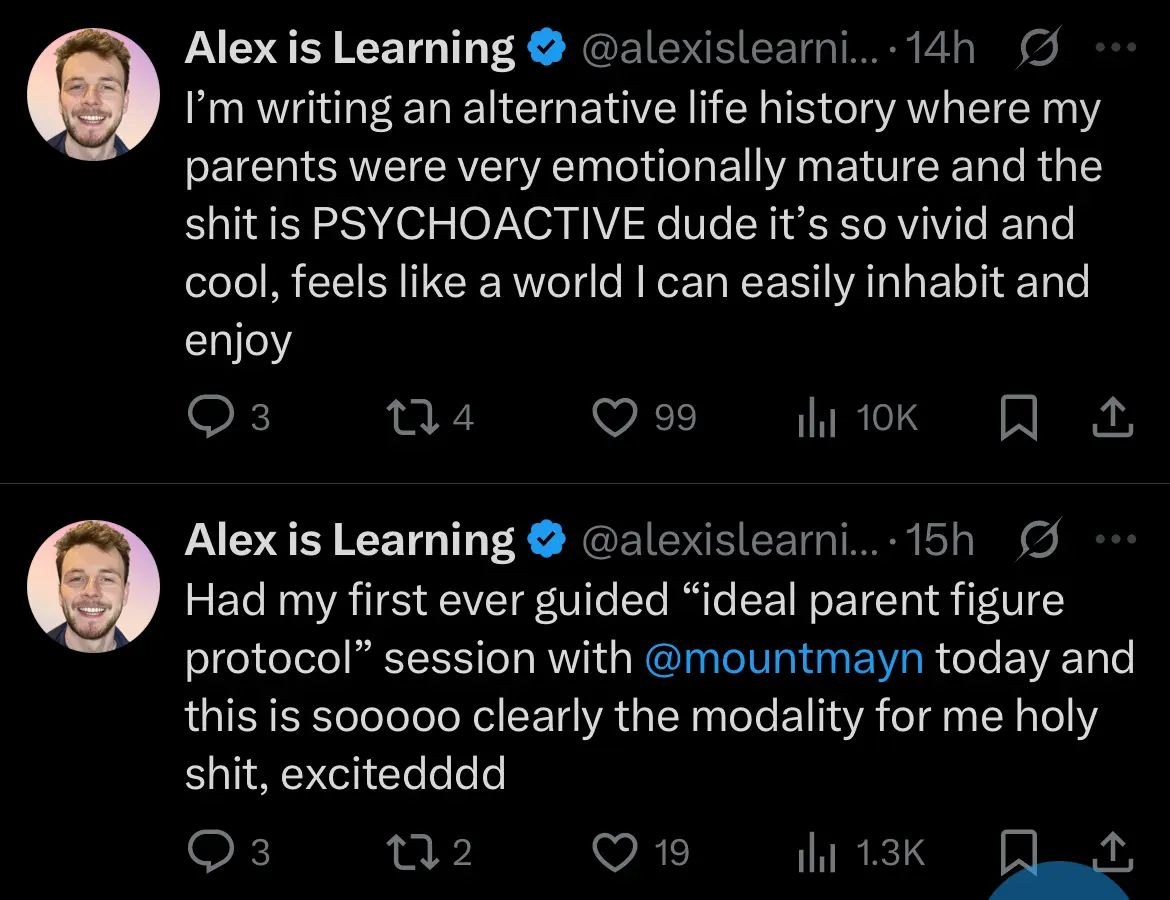This screenshot has height=900, width=1170.
Task: Like the ideal parent figure tweet
Action: [614, 853]
